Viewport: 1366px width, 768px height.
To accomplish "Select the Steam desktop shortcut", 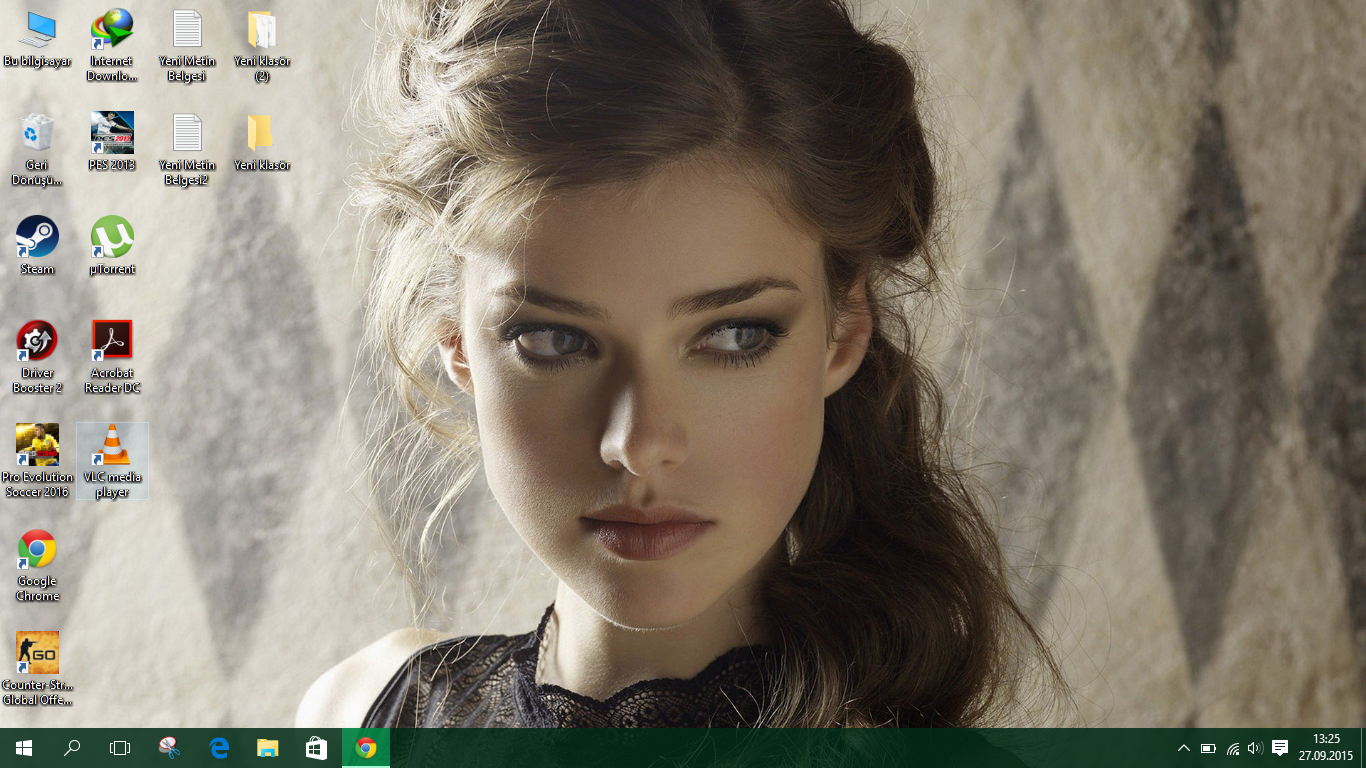I will 37,246.
